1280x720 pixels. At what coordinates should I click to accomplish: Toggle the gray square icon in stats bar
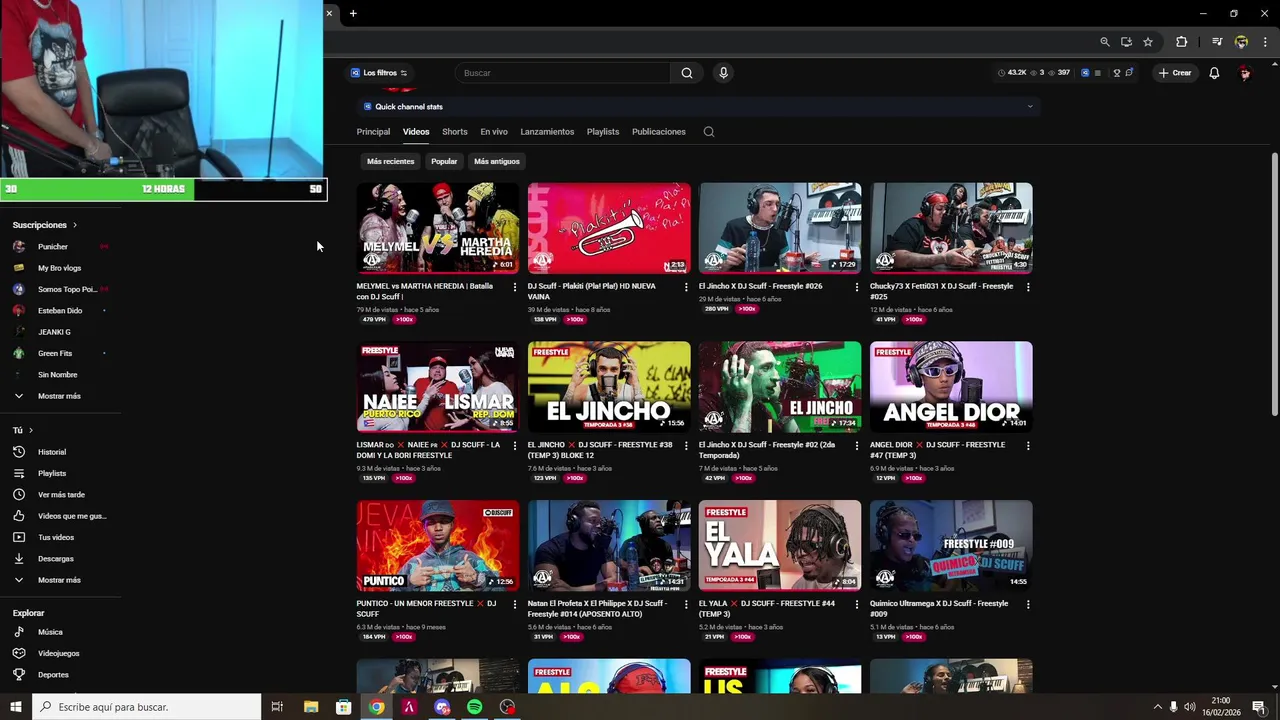(x=1098, y=73)
